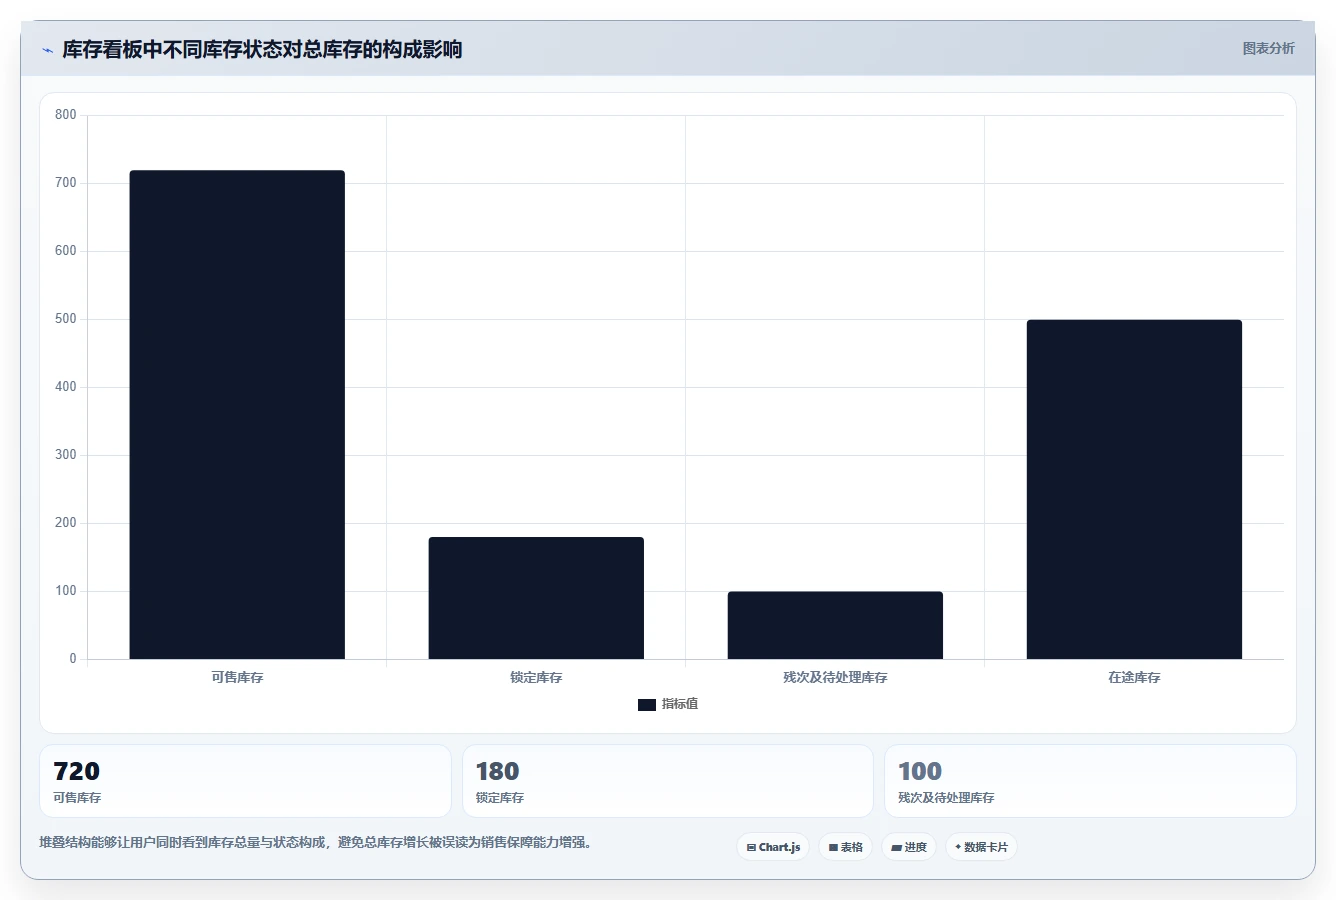Select the 进度 chip
The height and width of the screenshot is (900, 1336).
(x=908, y=847)
